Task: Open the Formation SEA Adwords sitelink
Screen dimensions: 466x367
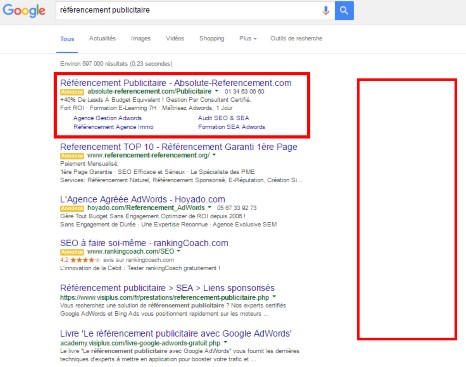Action: pyautogui.click(x=231, y=127)
